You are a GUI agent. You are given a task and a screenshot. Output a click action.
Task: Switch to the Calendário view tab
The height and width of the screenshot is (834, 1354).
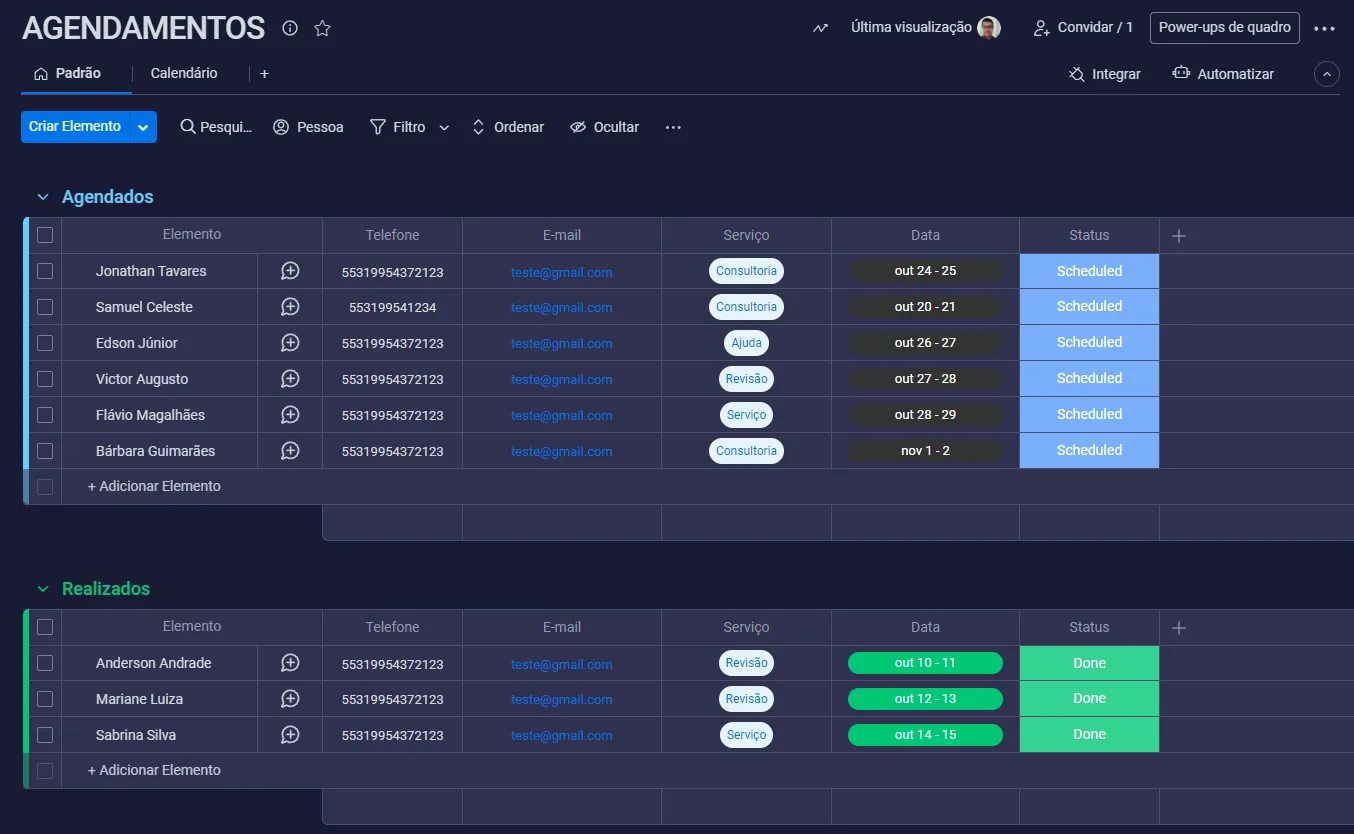point(184,74)
